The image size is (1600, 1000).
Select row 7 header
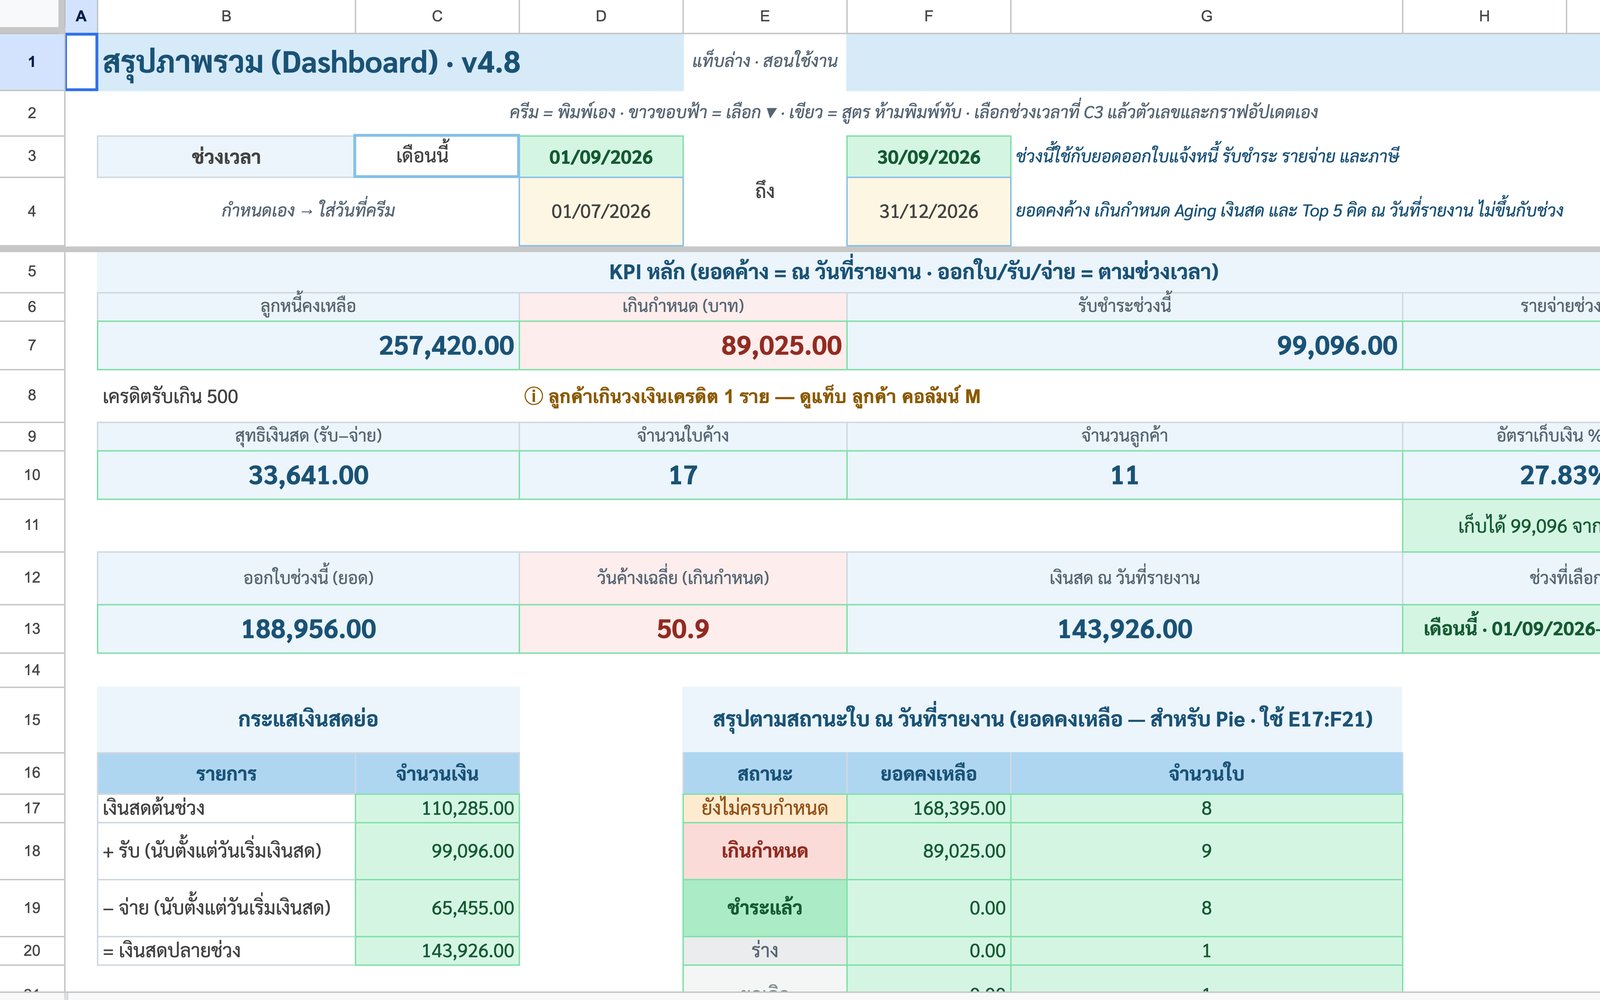click(32, 345)
